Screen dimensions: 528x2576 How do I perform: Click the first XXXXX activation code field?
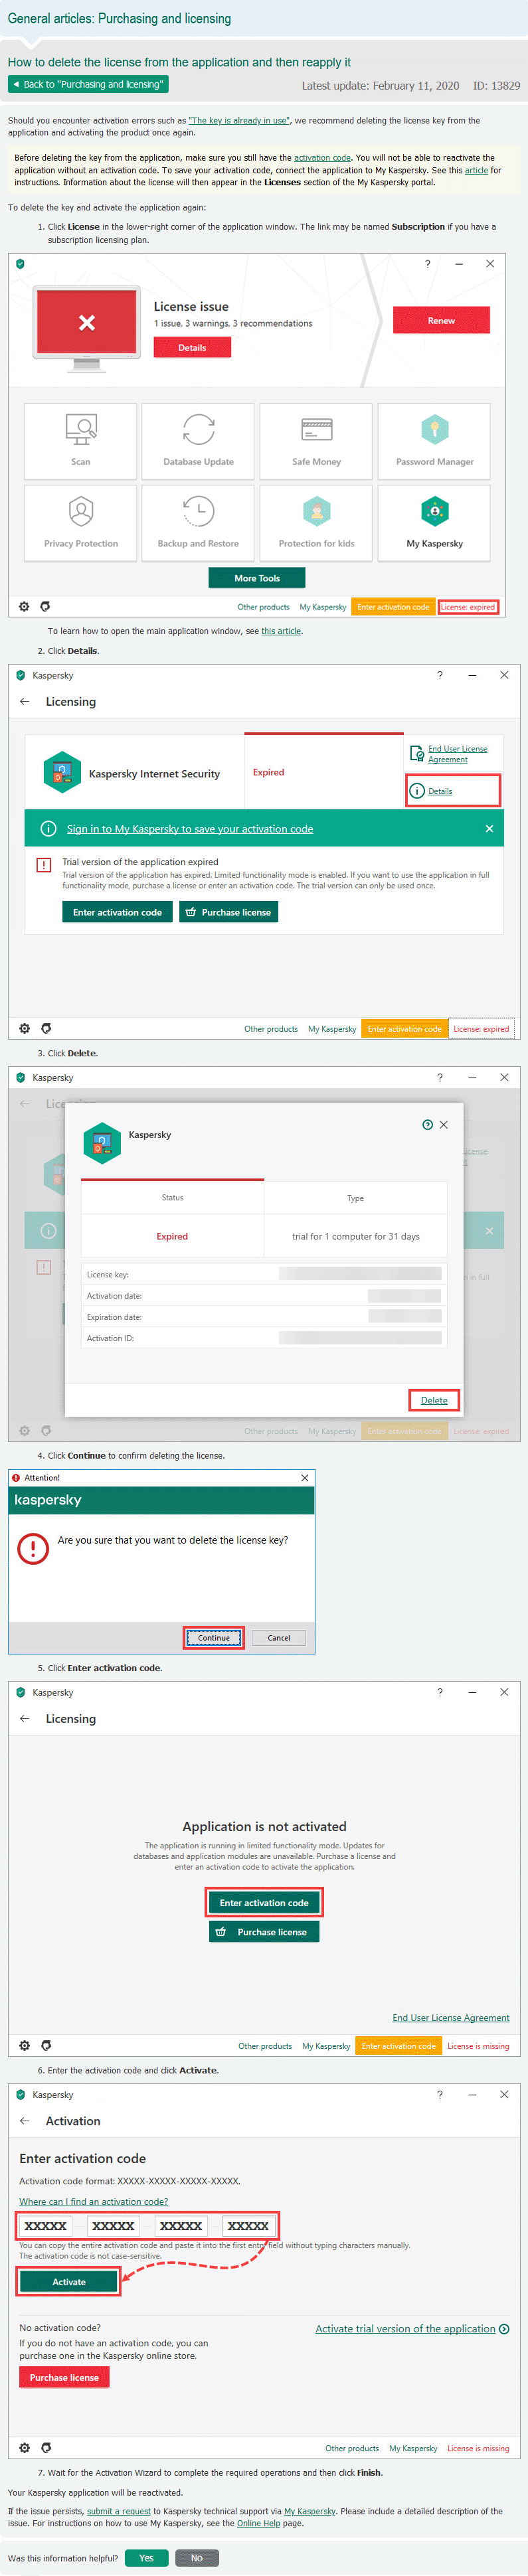click(45, 2225)
